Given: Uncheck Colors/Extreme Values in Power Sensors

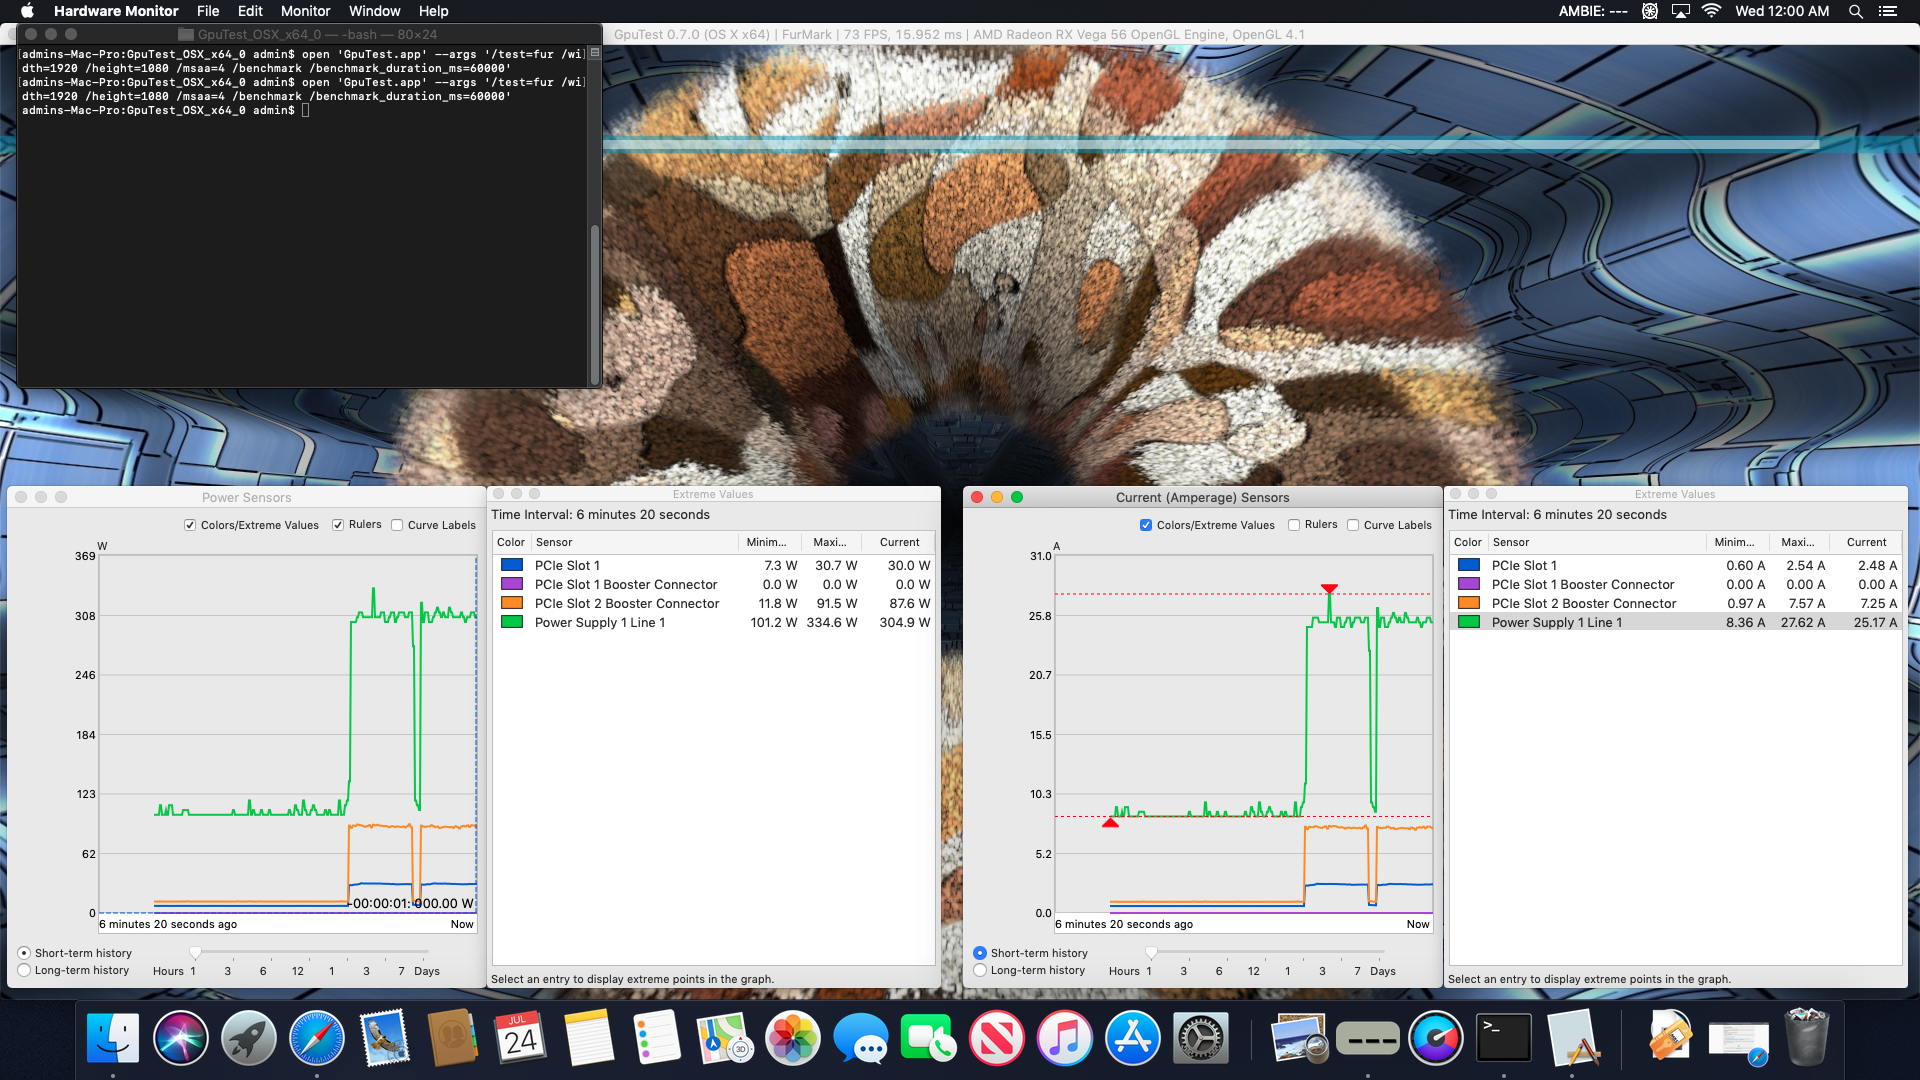Looking at the screenshot, I should click(x=190, y=525).
